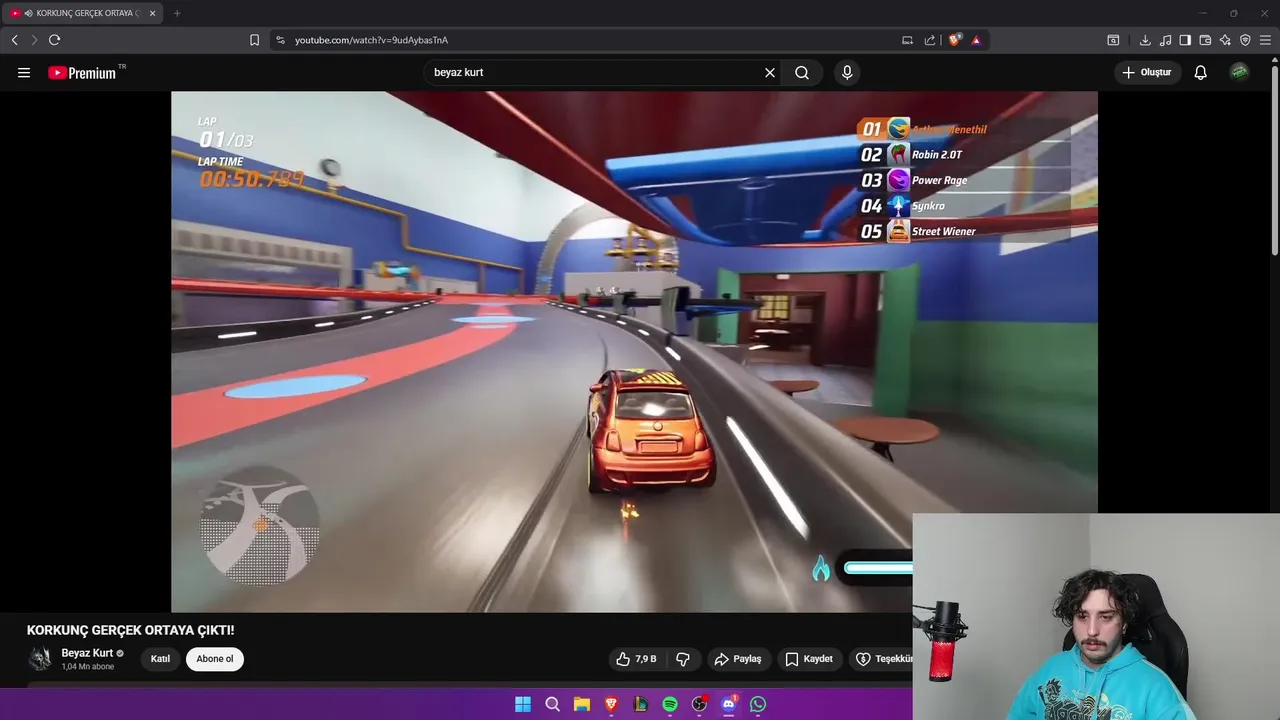The image size is (1280, 720).
Task: Open WhatsApp from the taskbar
Action: coord(758,704)
